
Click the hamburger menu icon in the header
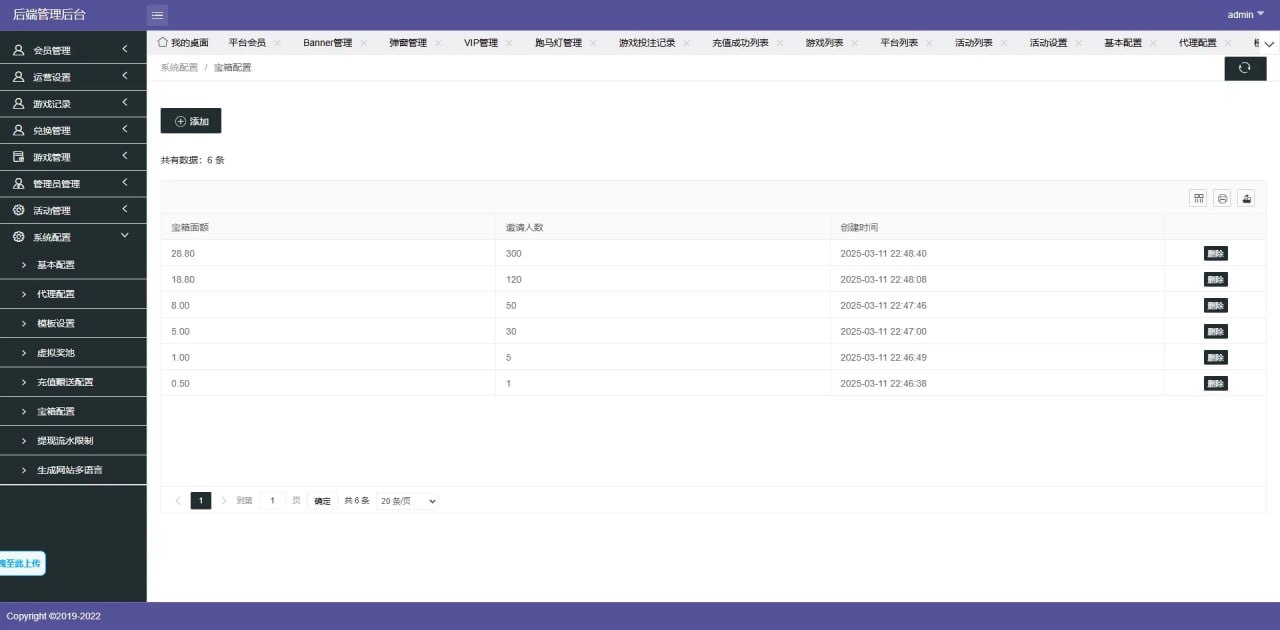(157, 15)
